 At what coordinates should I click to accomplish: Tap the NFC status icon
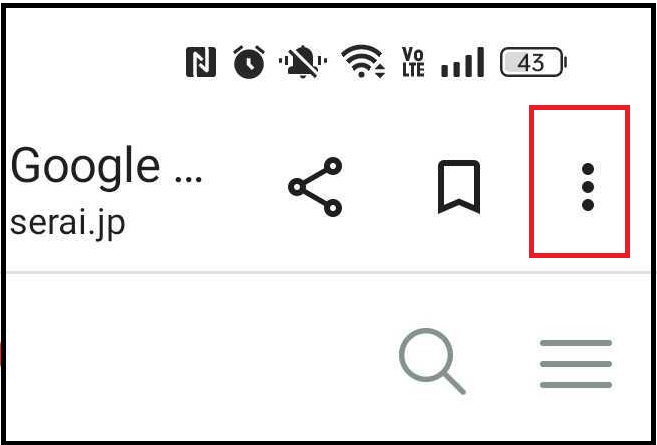click(201, 62)
